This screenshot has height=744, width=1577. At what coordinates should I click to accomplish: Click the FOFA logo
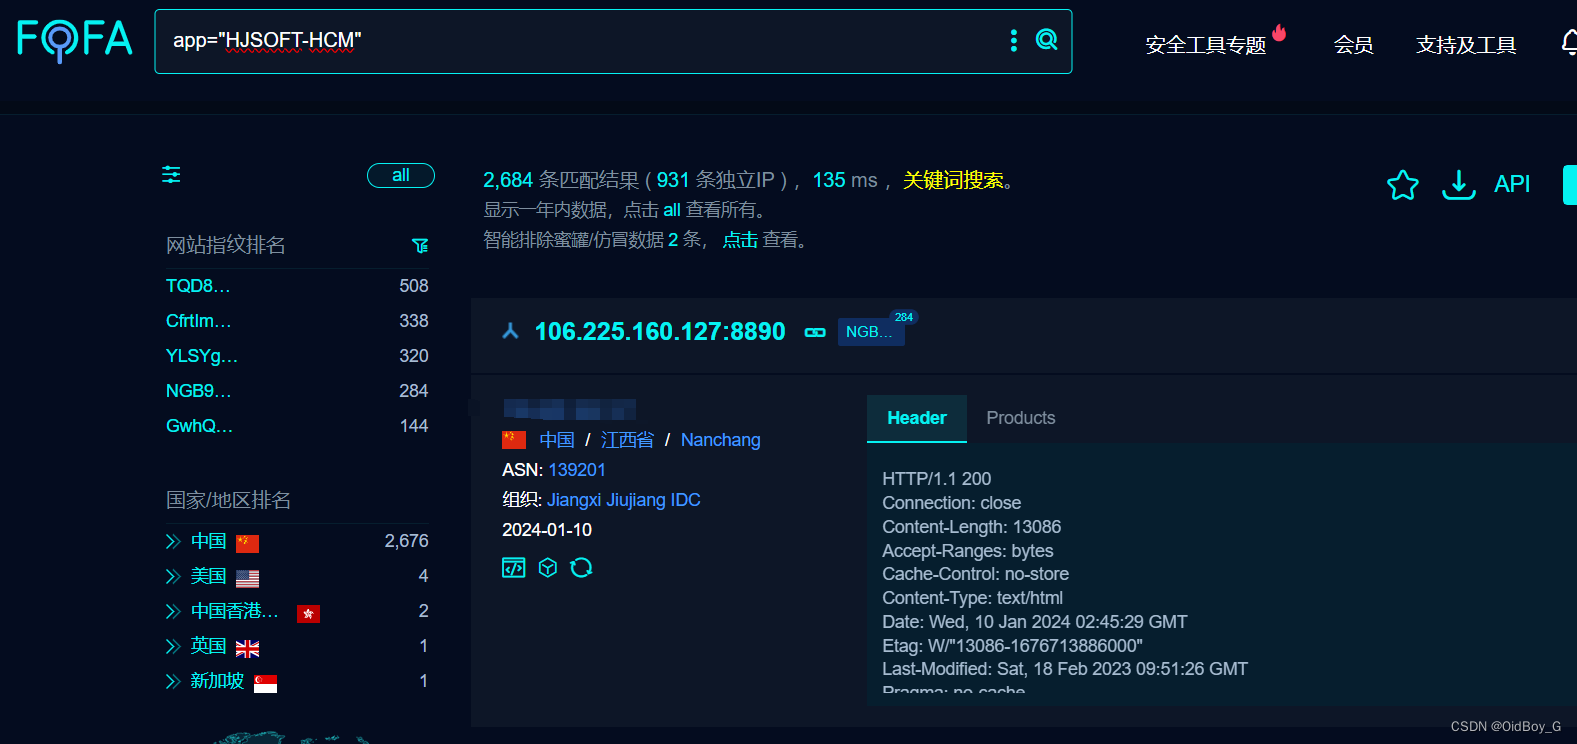click(x=75, y=40)
